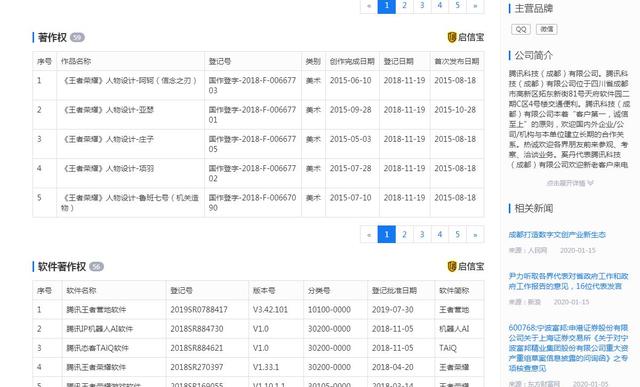The image size is (640, 387).
Task: Click the 作品名称 column header
Action: [x=76, y=61]
